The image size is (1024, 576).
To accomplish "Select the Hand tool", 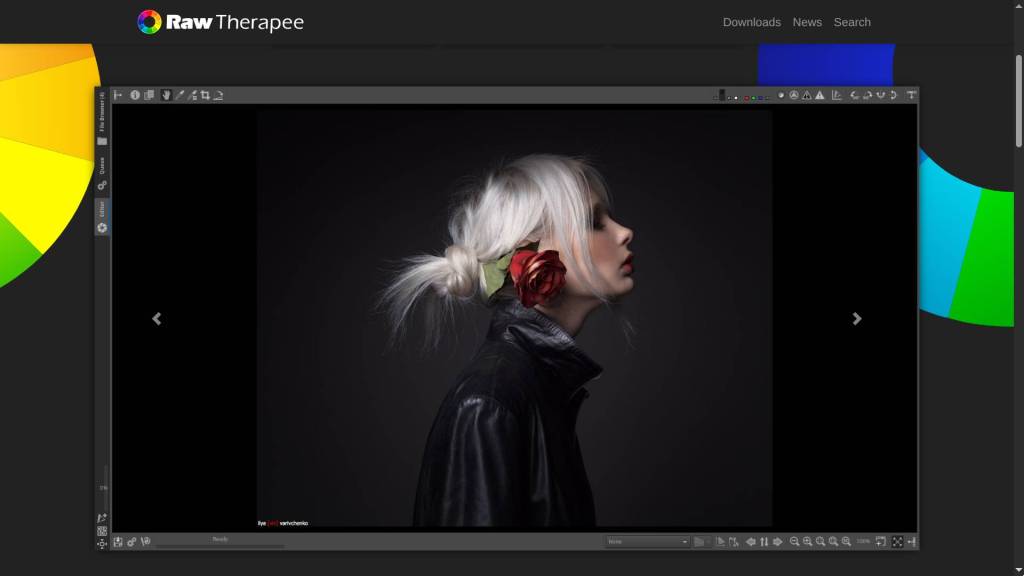I will [166, 95].
